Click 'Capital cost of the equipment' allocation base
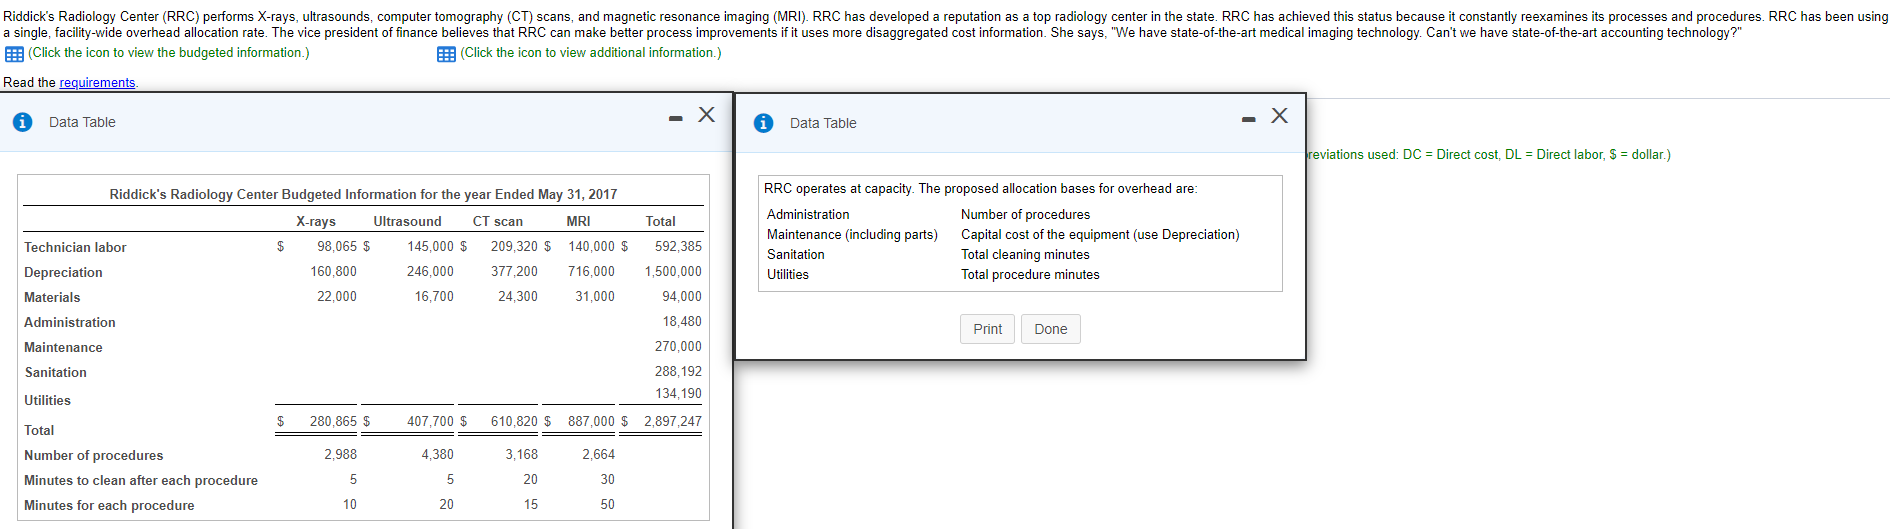The height and width of the screenshot is (529, 1890). 1100,234
